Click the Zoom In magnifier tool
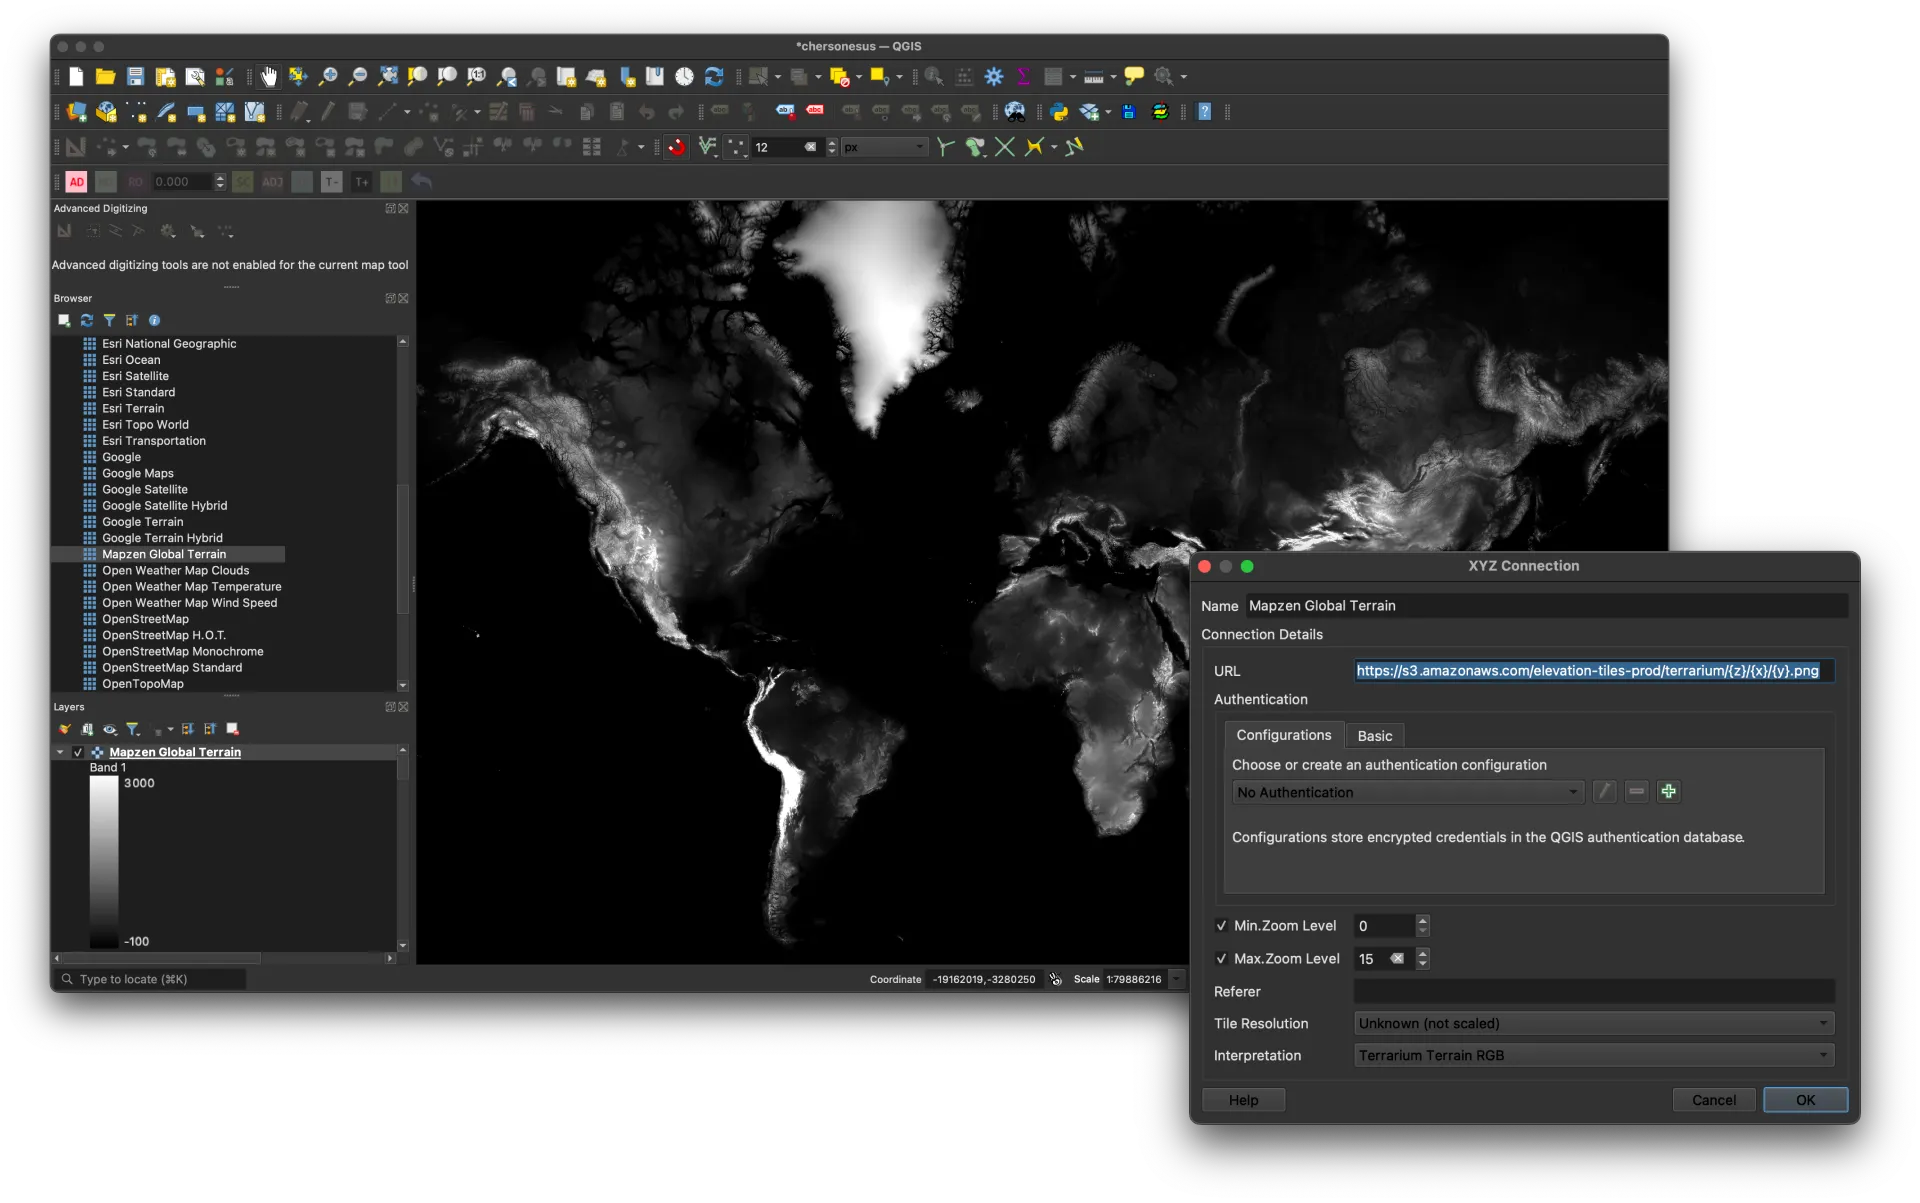Viewport: 1920px width, 1203px height. coord(328,76)
